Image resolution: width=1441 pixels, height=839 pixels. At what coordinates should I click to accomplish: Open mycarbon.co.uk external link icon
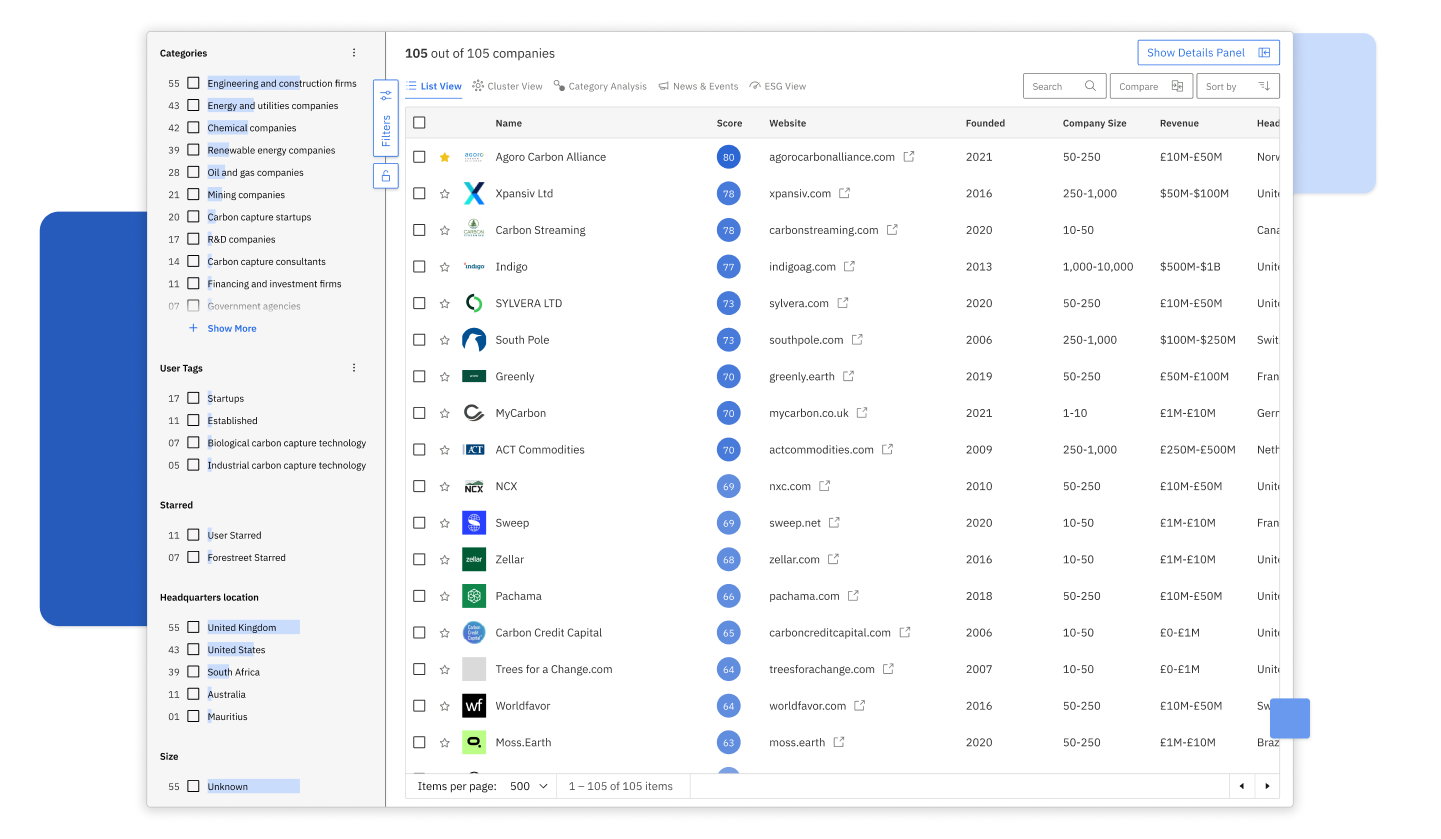click(x=862, y=412)
